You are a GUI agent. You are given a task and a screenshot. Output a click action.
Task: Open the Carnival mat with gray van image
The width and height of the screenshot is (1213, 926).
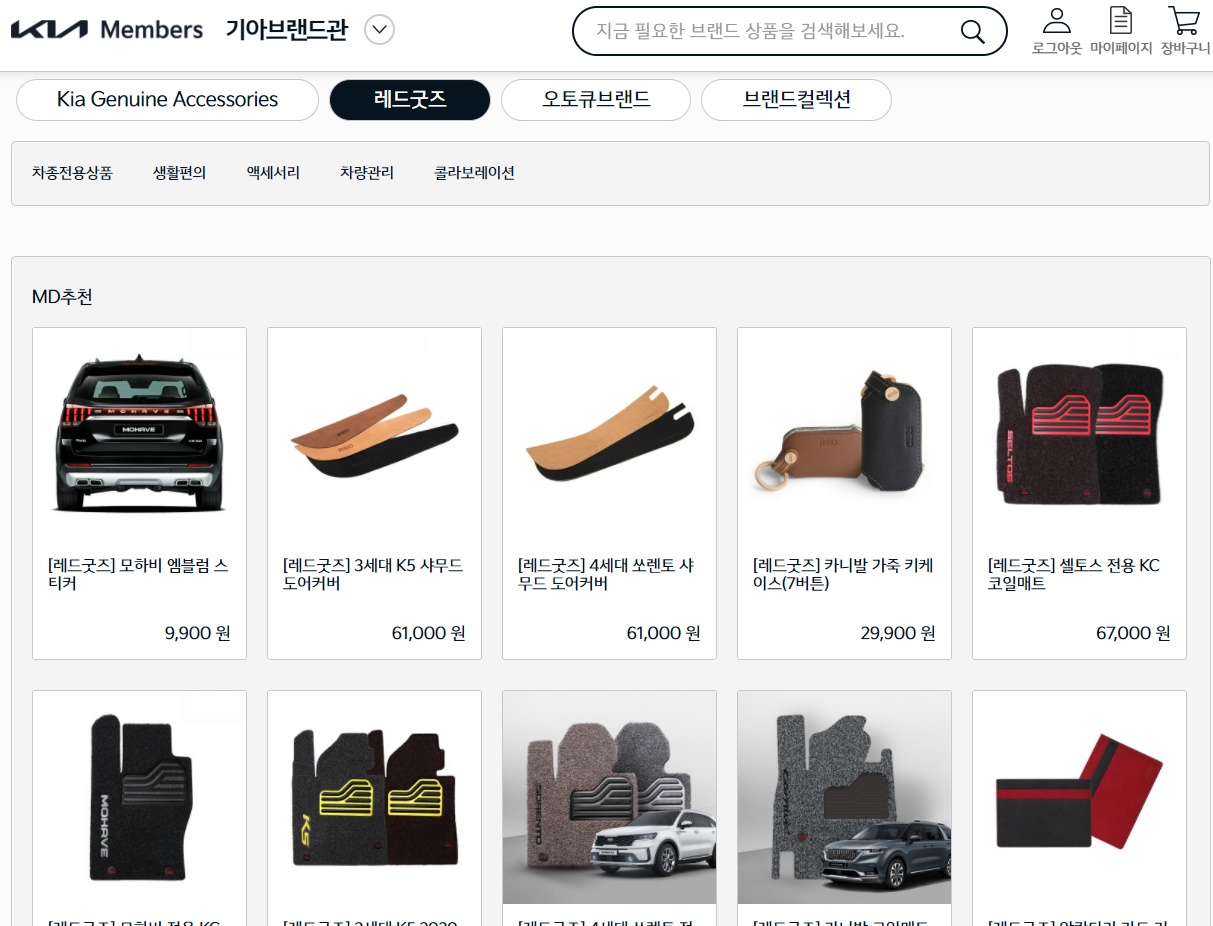coord(844,797)
